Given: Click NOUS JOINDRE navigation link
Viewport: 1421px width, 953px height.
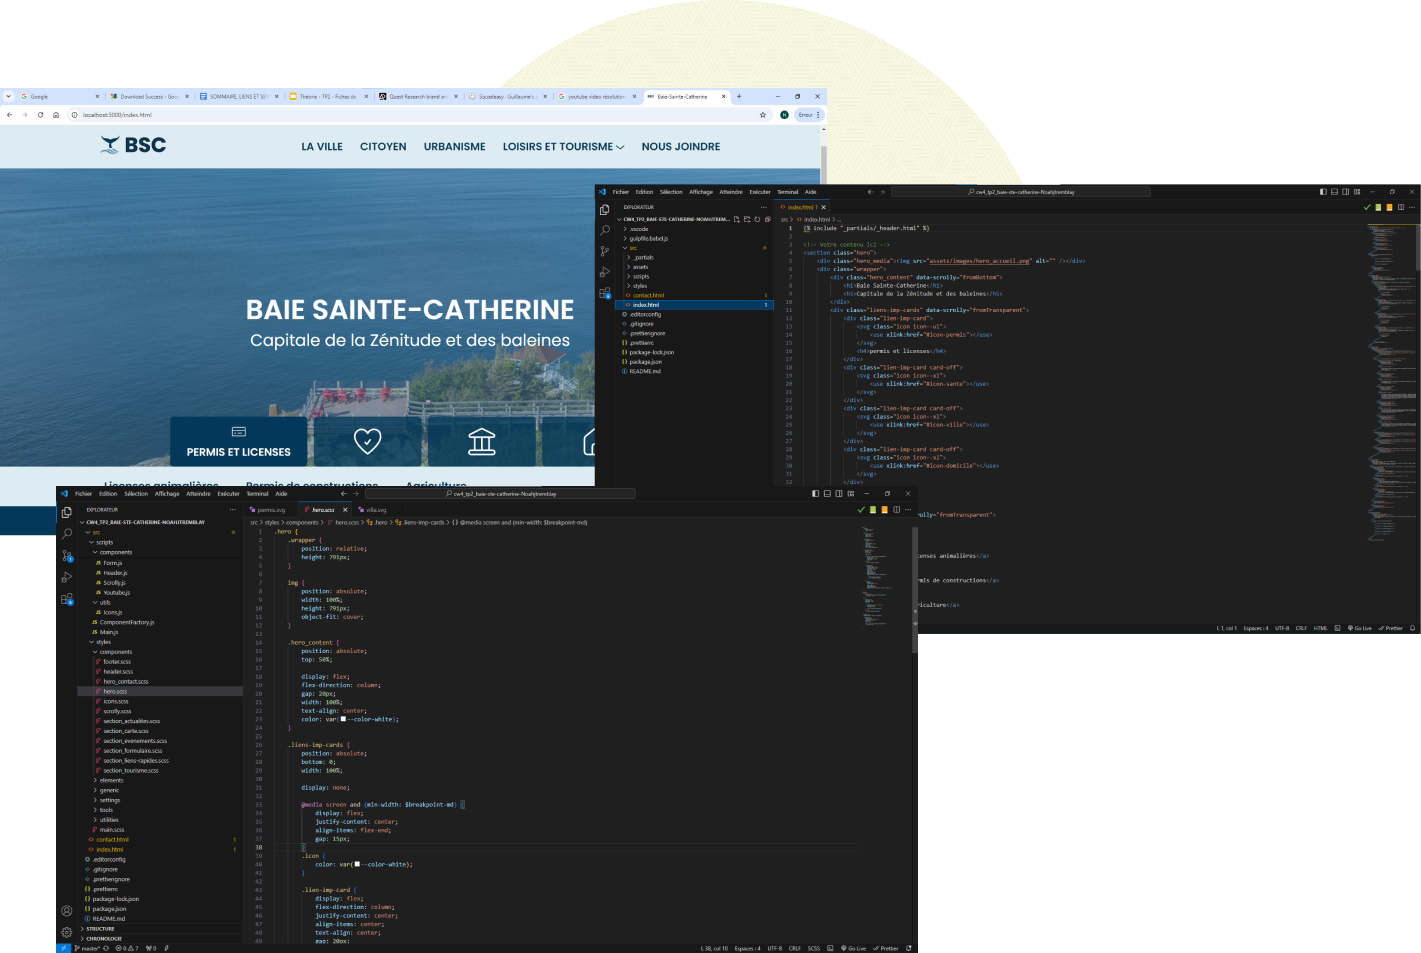Looking at the screenshot, I should click(x=681, y=147).
